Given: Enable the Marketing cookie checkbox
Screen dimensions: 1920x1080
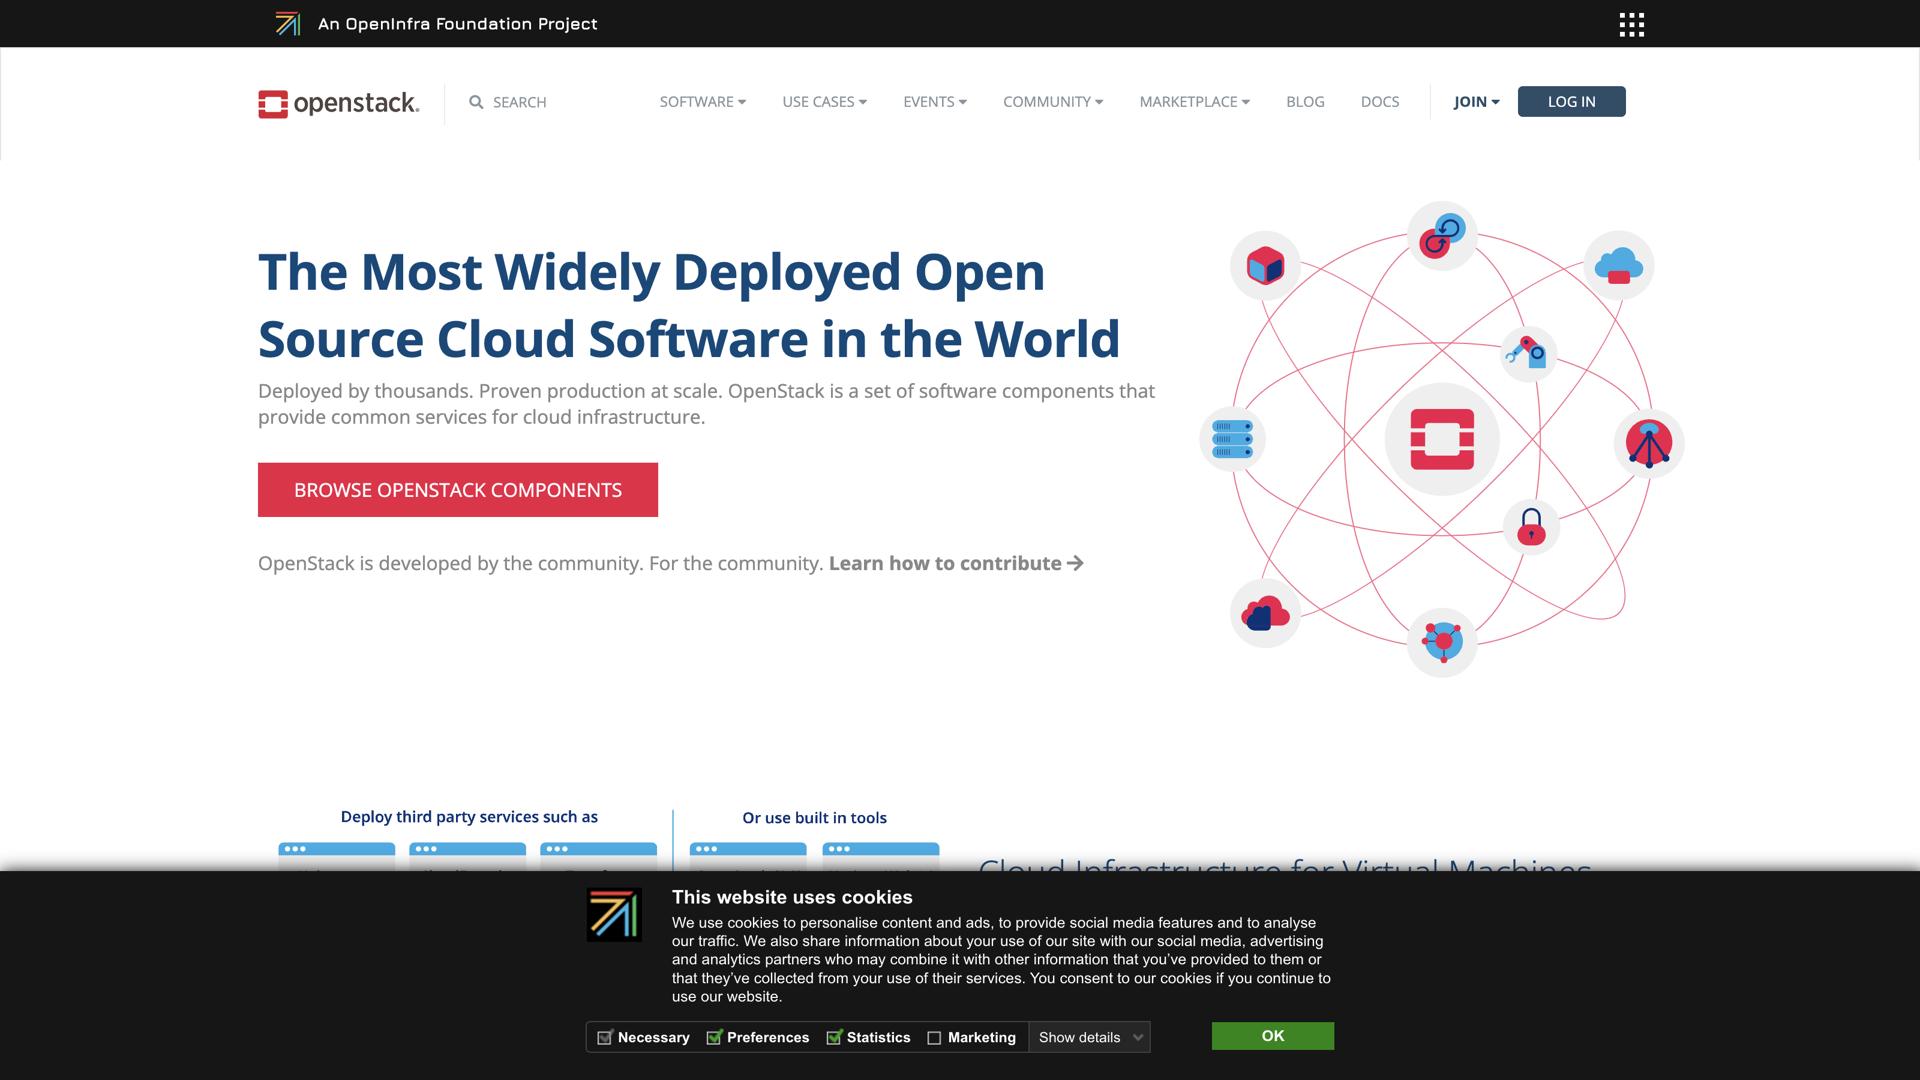Looking at the screenshot, I should click(x=936, y=1038).
